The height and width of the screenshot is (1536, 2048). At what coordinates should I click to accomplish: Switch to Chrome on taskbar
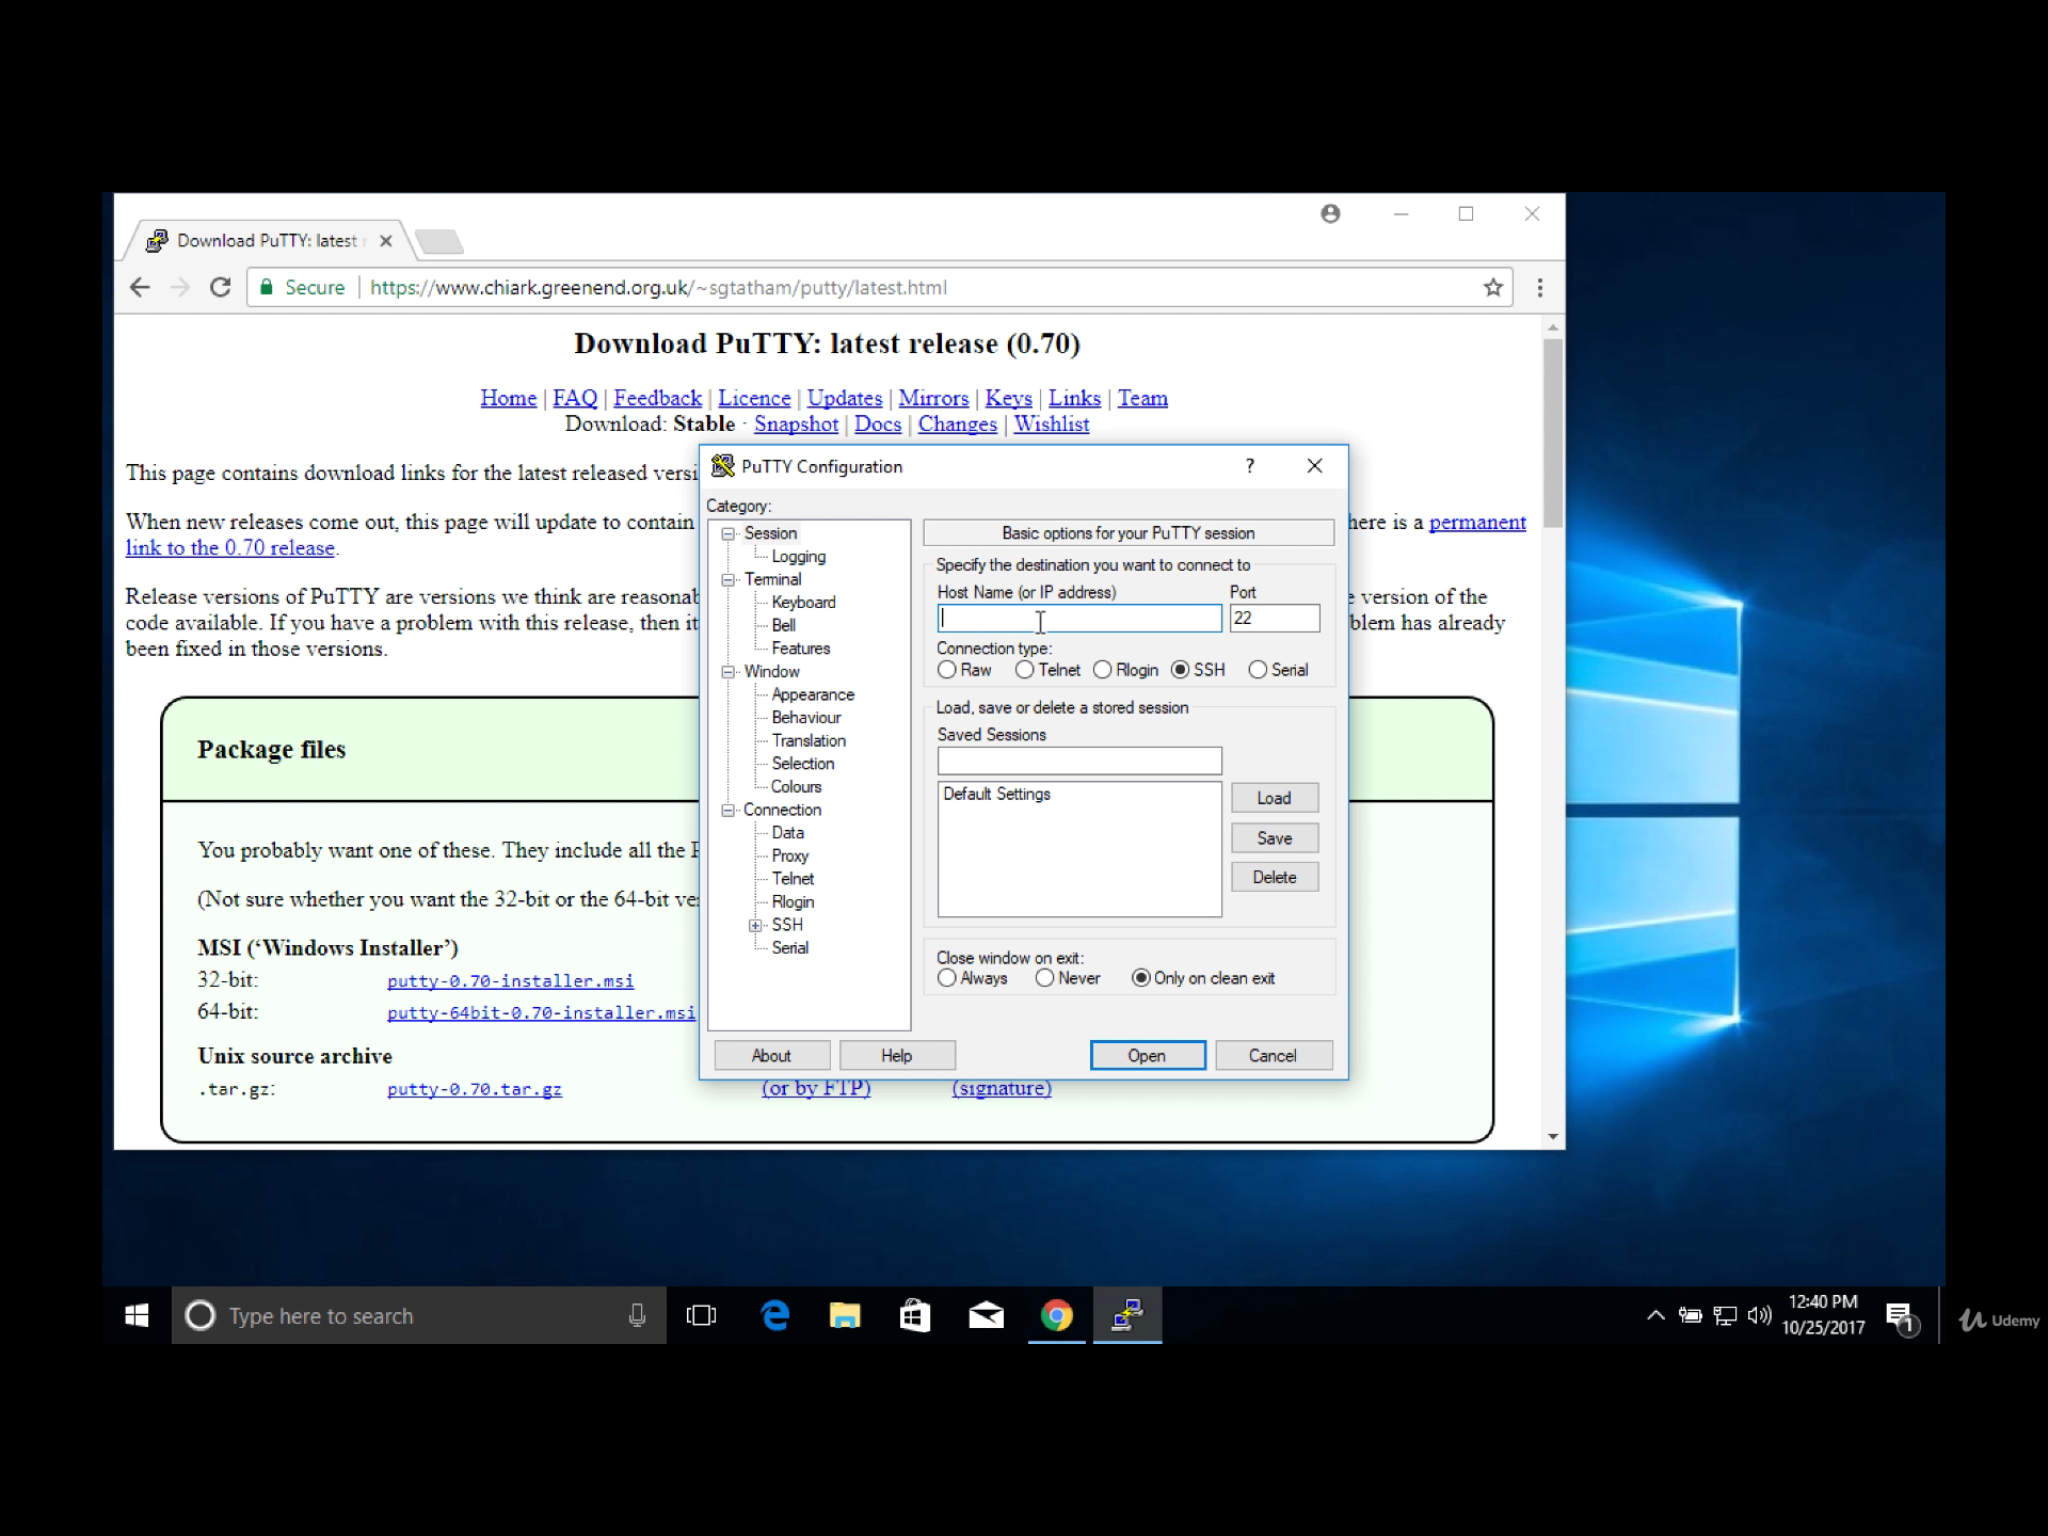(1056, 1316)
